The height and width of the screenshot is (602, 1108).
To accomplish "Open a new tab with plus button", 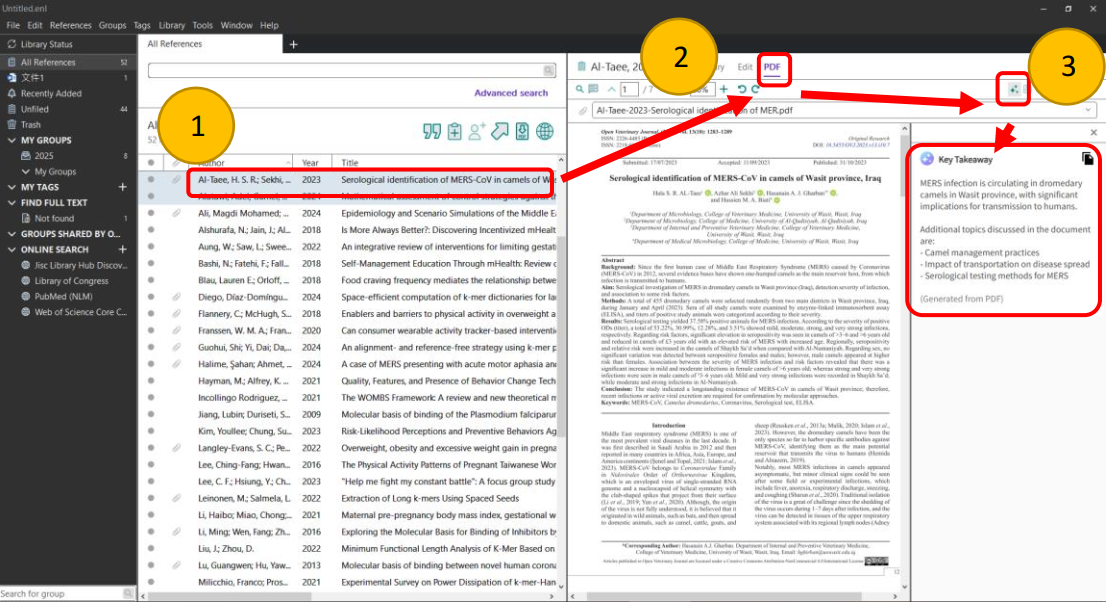I will (293, 45).
